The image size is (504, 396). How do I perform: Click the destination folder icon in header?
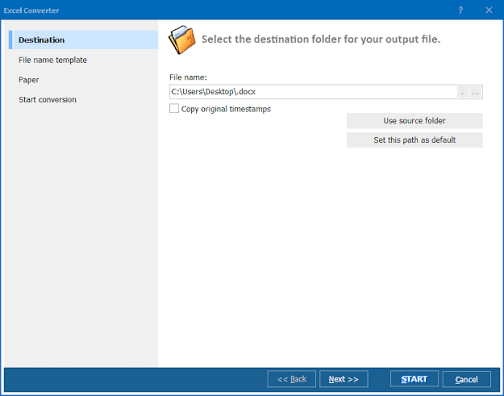pyautogui.click(x=182, y=40)
